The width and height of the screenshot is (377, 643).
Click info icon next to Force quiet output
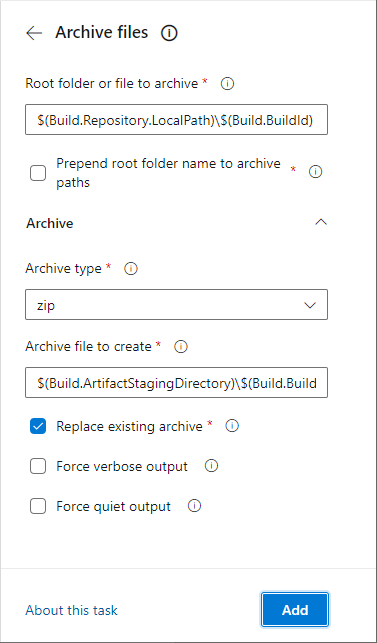pos(194,506)
